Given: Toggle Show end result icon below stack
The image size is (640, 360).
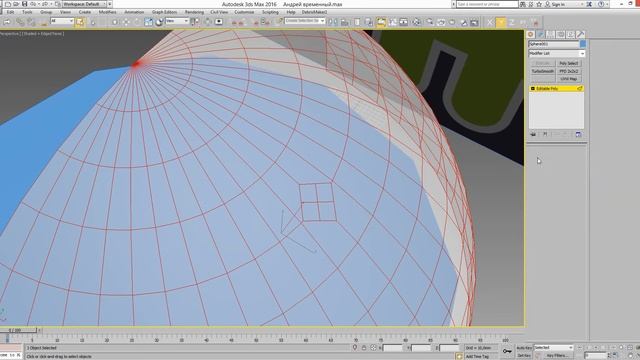Looking at the screenshot, I should (545, 134).
